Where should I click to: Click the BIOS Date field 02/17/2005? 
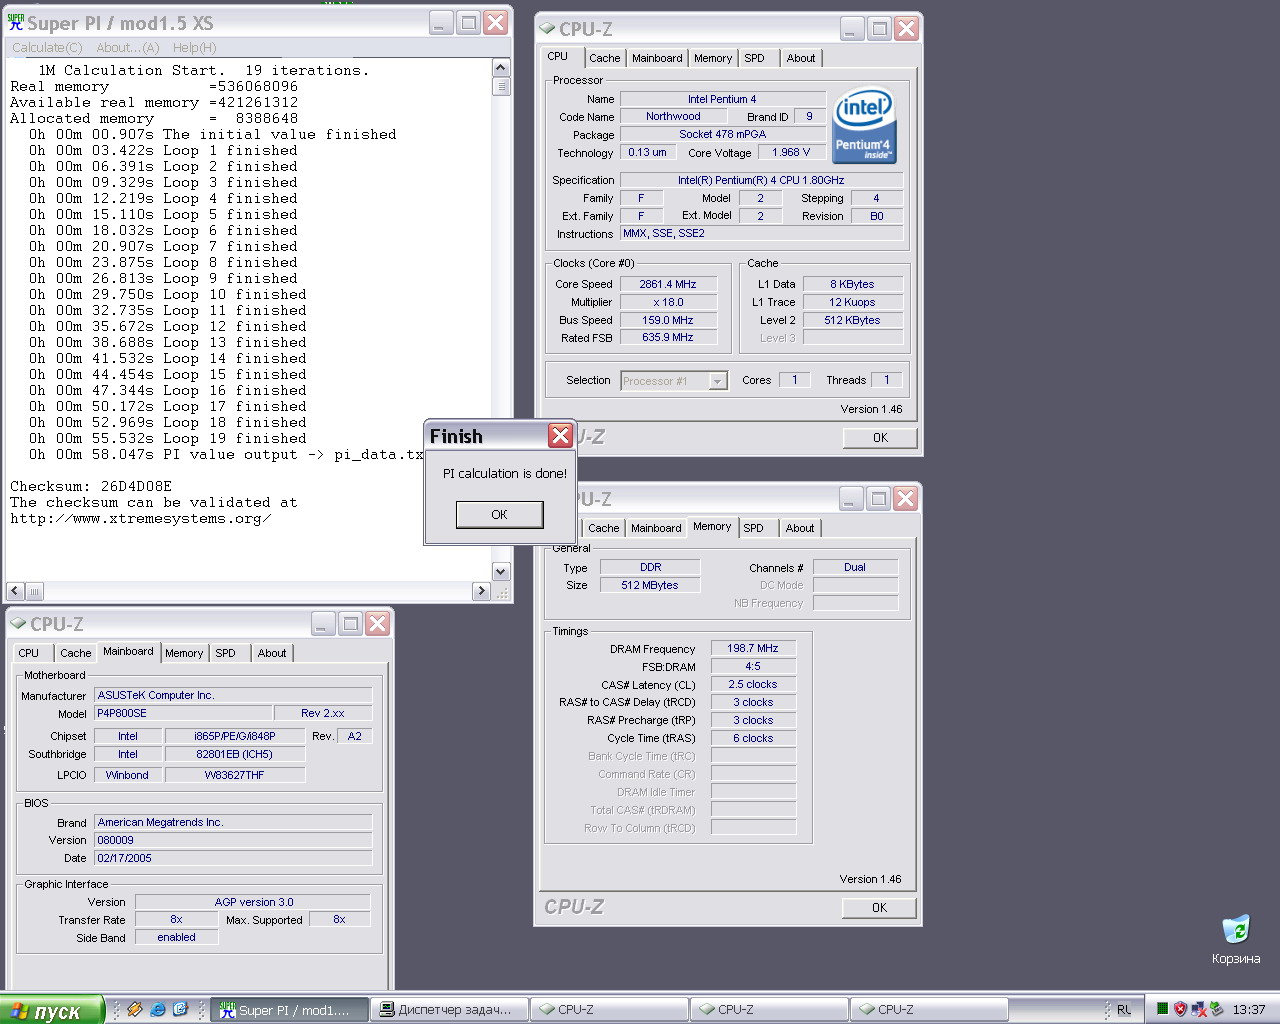(233, 858)
